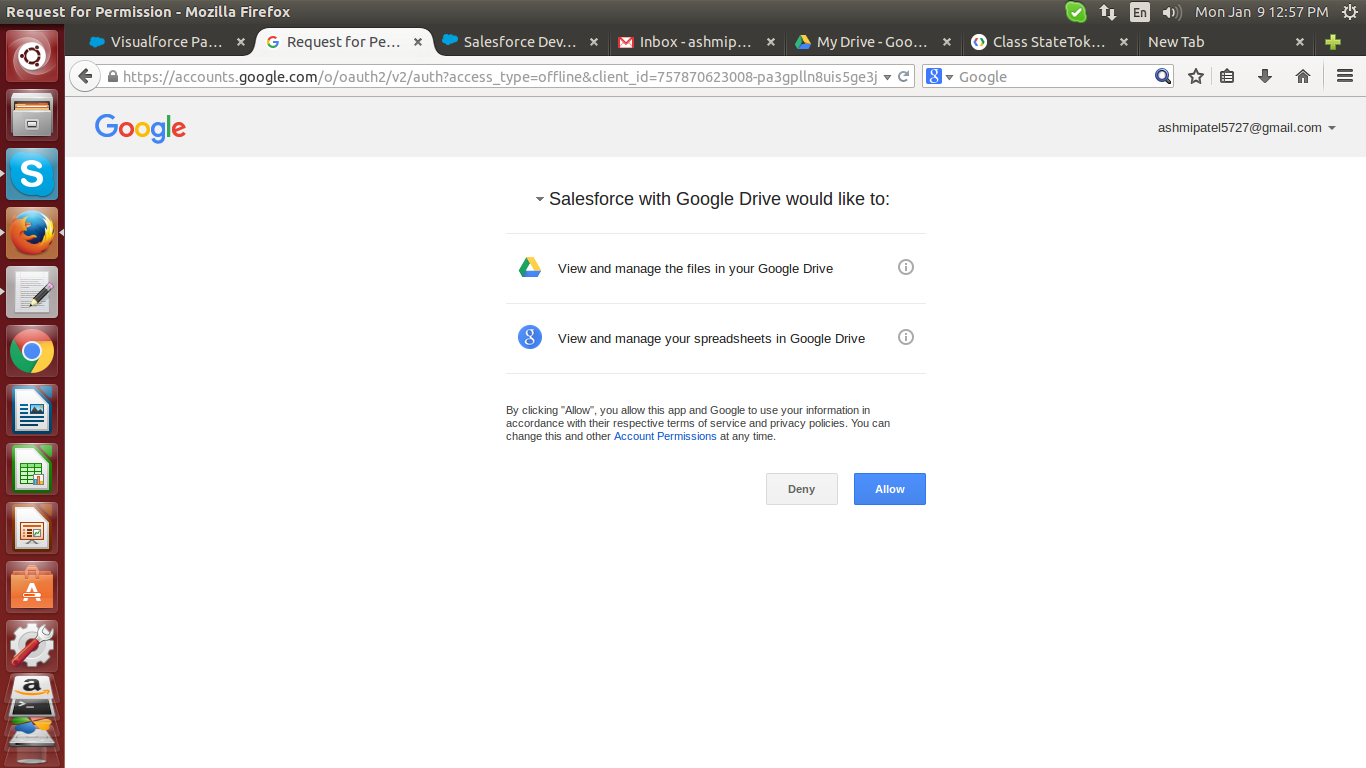Open Ubuntu Software Center from the launcher
This screenshot has height=768, width=1366.
32,587
